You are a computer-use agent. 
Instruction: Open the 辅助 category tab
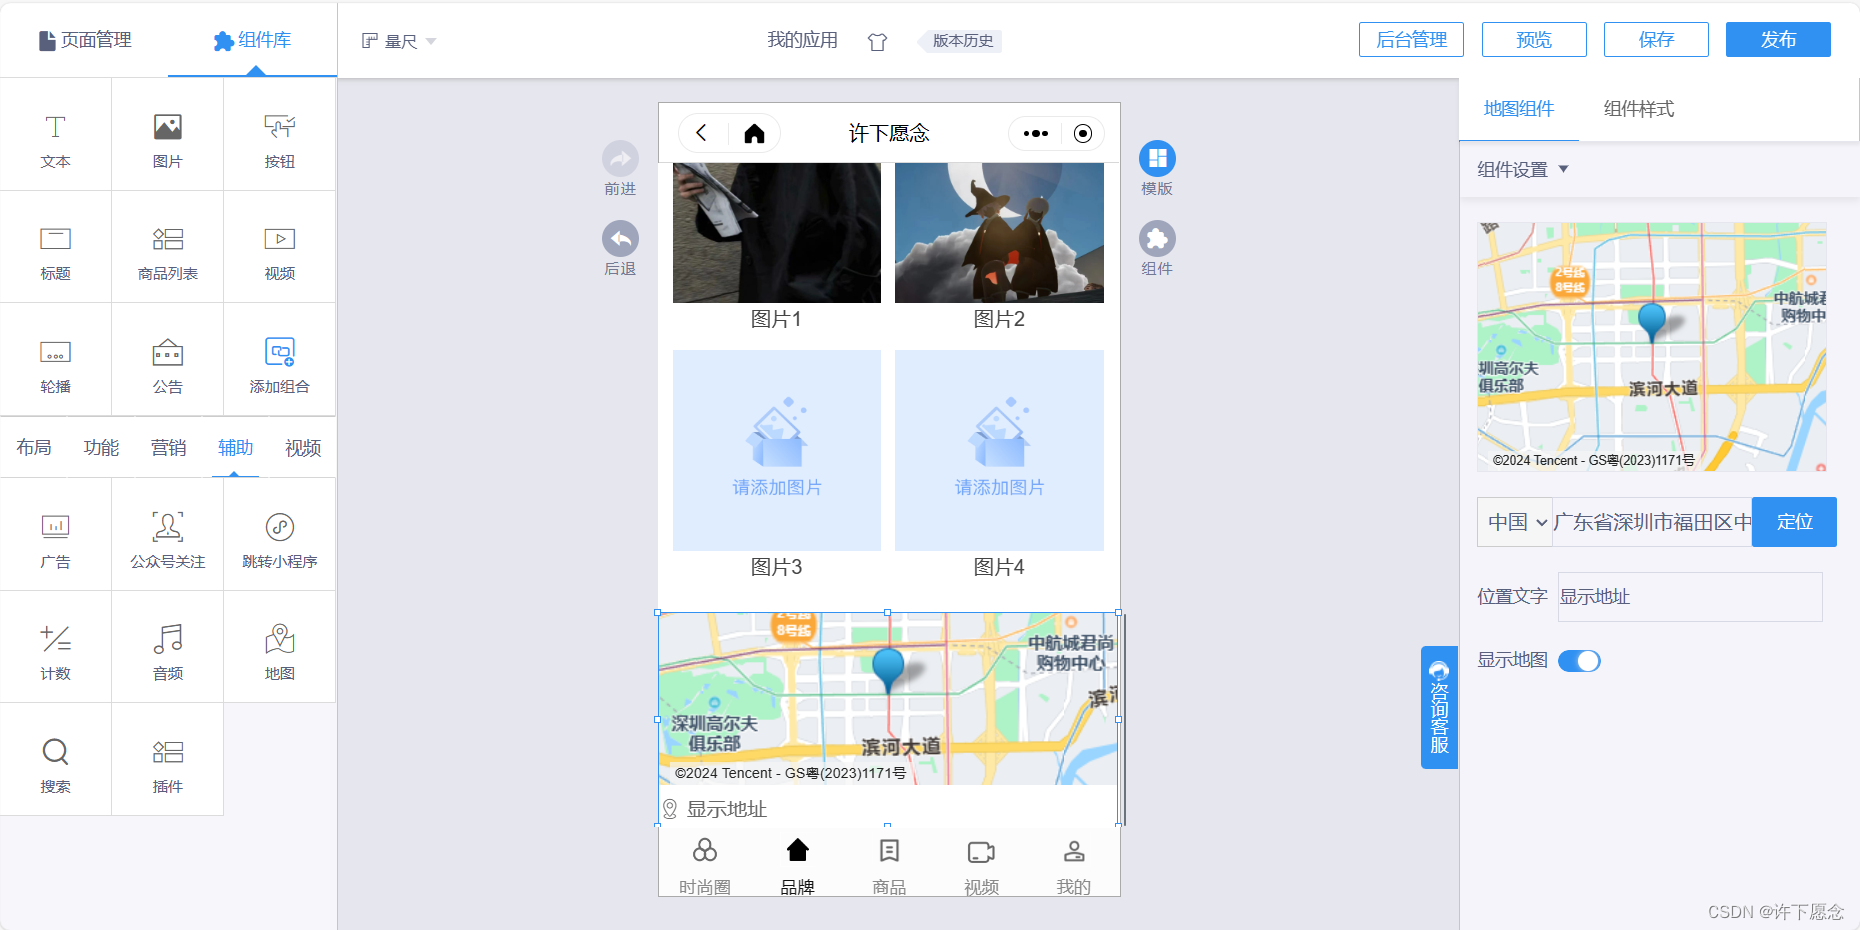click(x=236, y=448)
